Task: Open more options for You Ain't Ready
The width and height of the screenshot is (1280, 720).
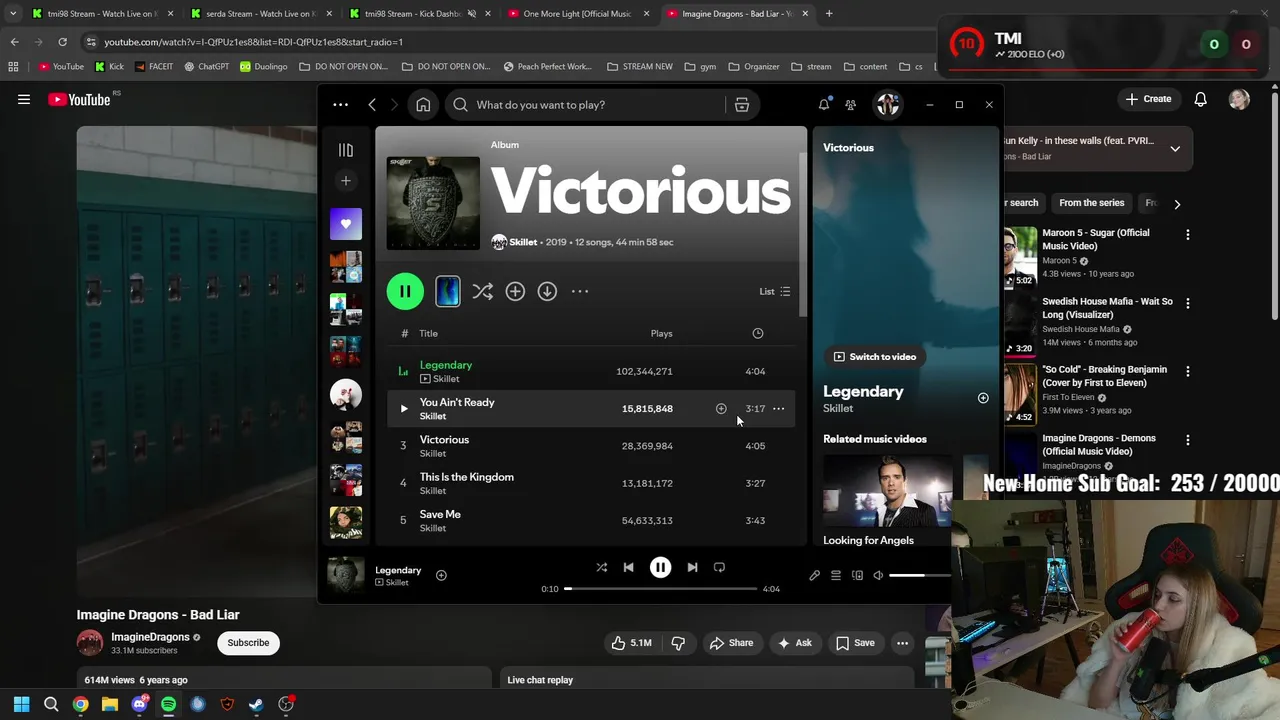Action: click(x=778, y=408)
